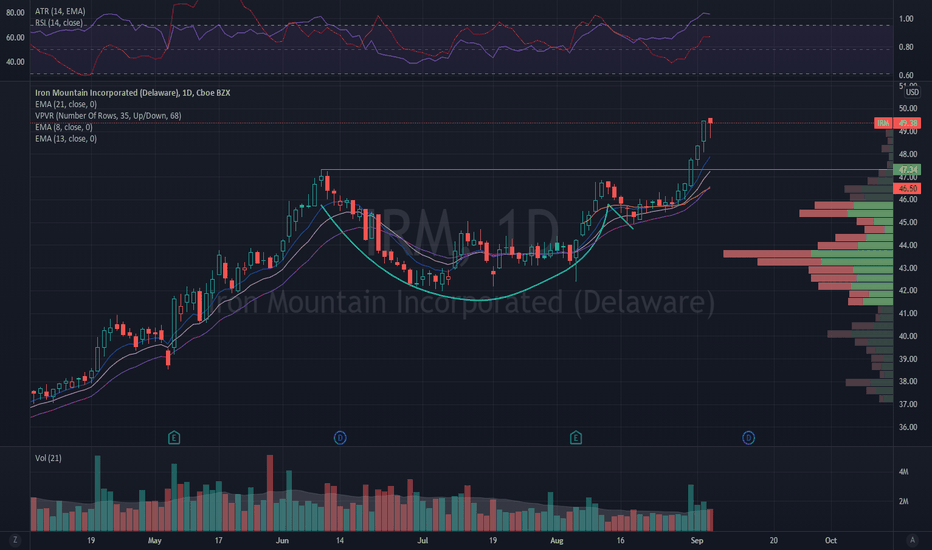Toggle auto scale with the A icon

pyautogui.click(x=912, y=540)
